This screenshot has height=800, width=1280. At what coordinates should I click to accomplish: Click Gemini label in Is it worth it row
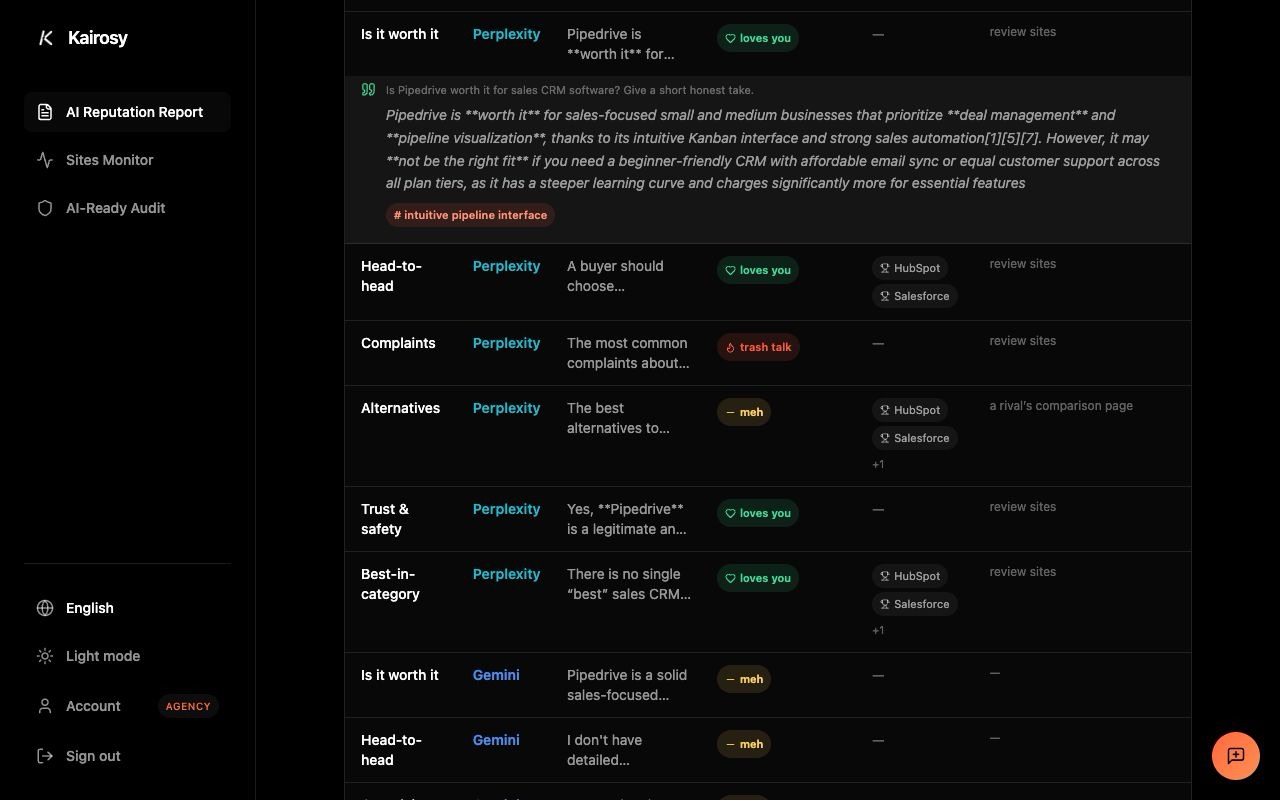pos(496,675)
